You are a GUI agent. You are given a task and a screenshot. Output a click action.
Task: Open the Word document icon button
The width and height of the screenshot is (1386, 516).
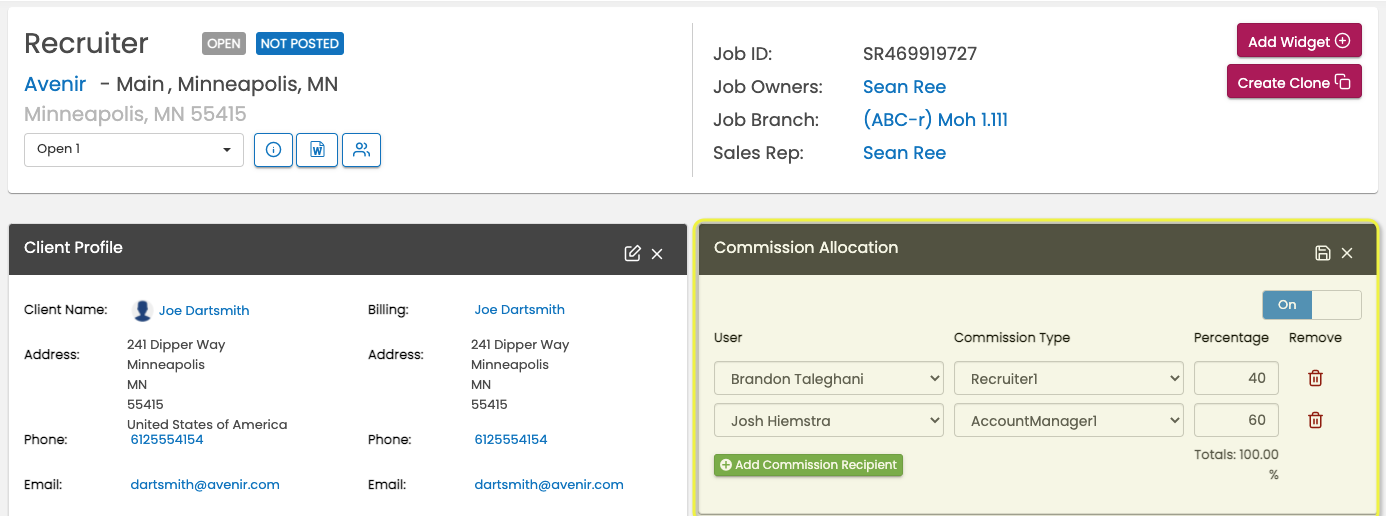click(x=317, y=150)
